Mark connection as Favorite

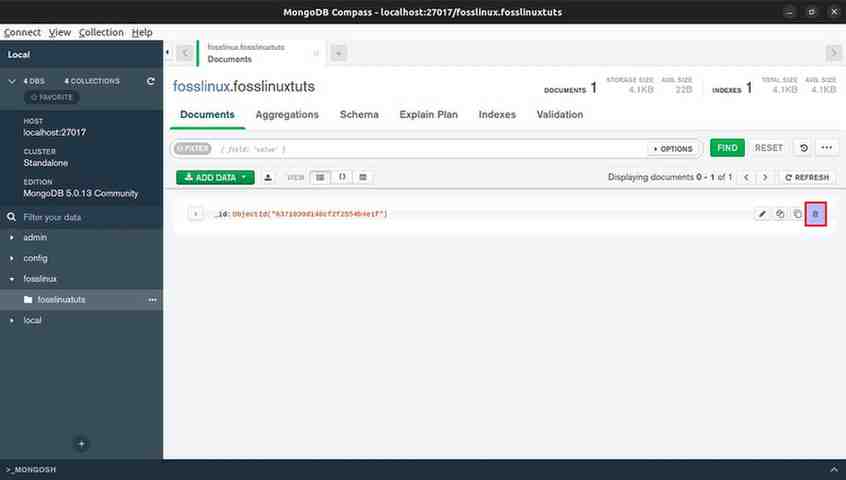click(x=52, y=98)
